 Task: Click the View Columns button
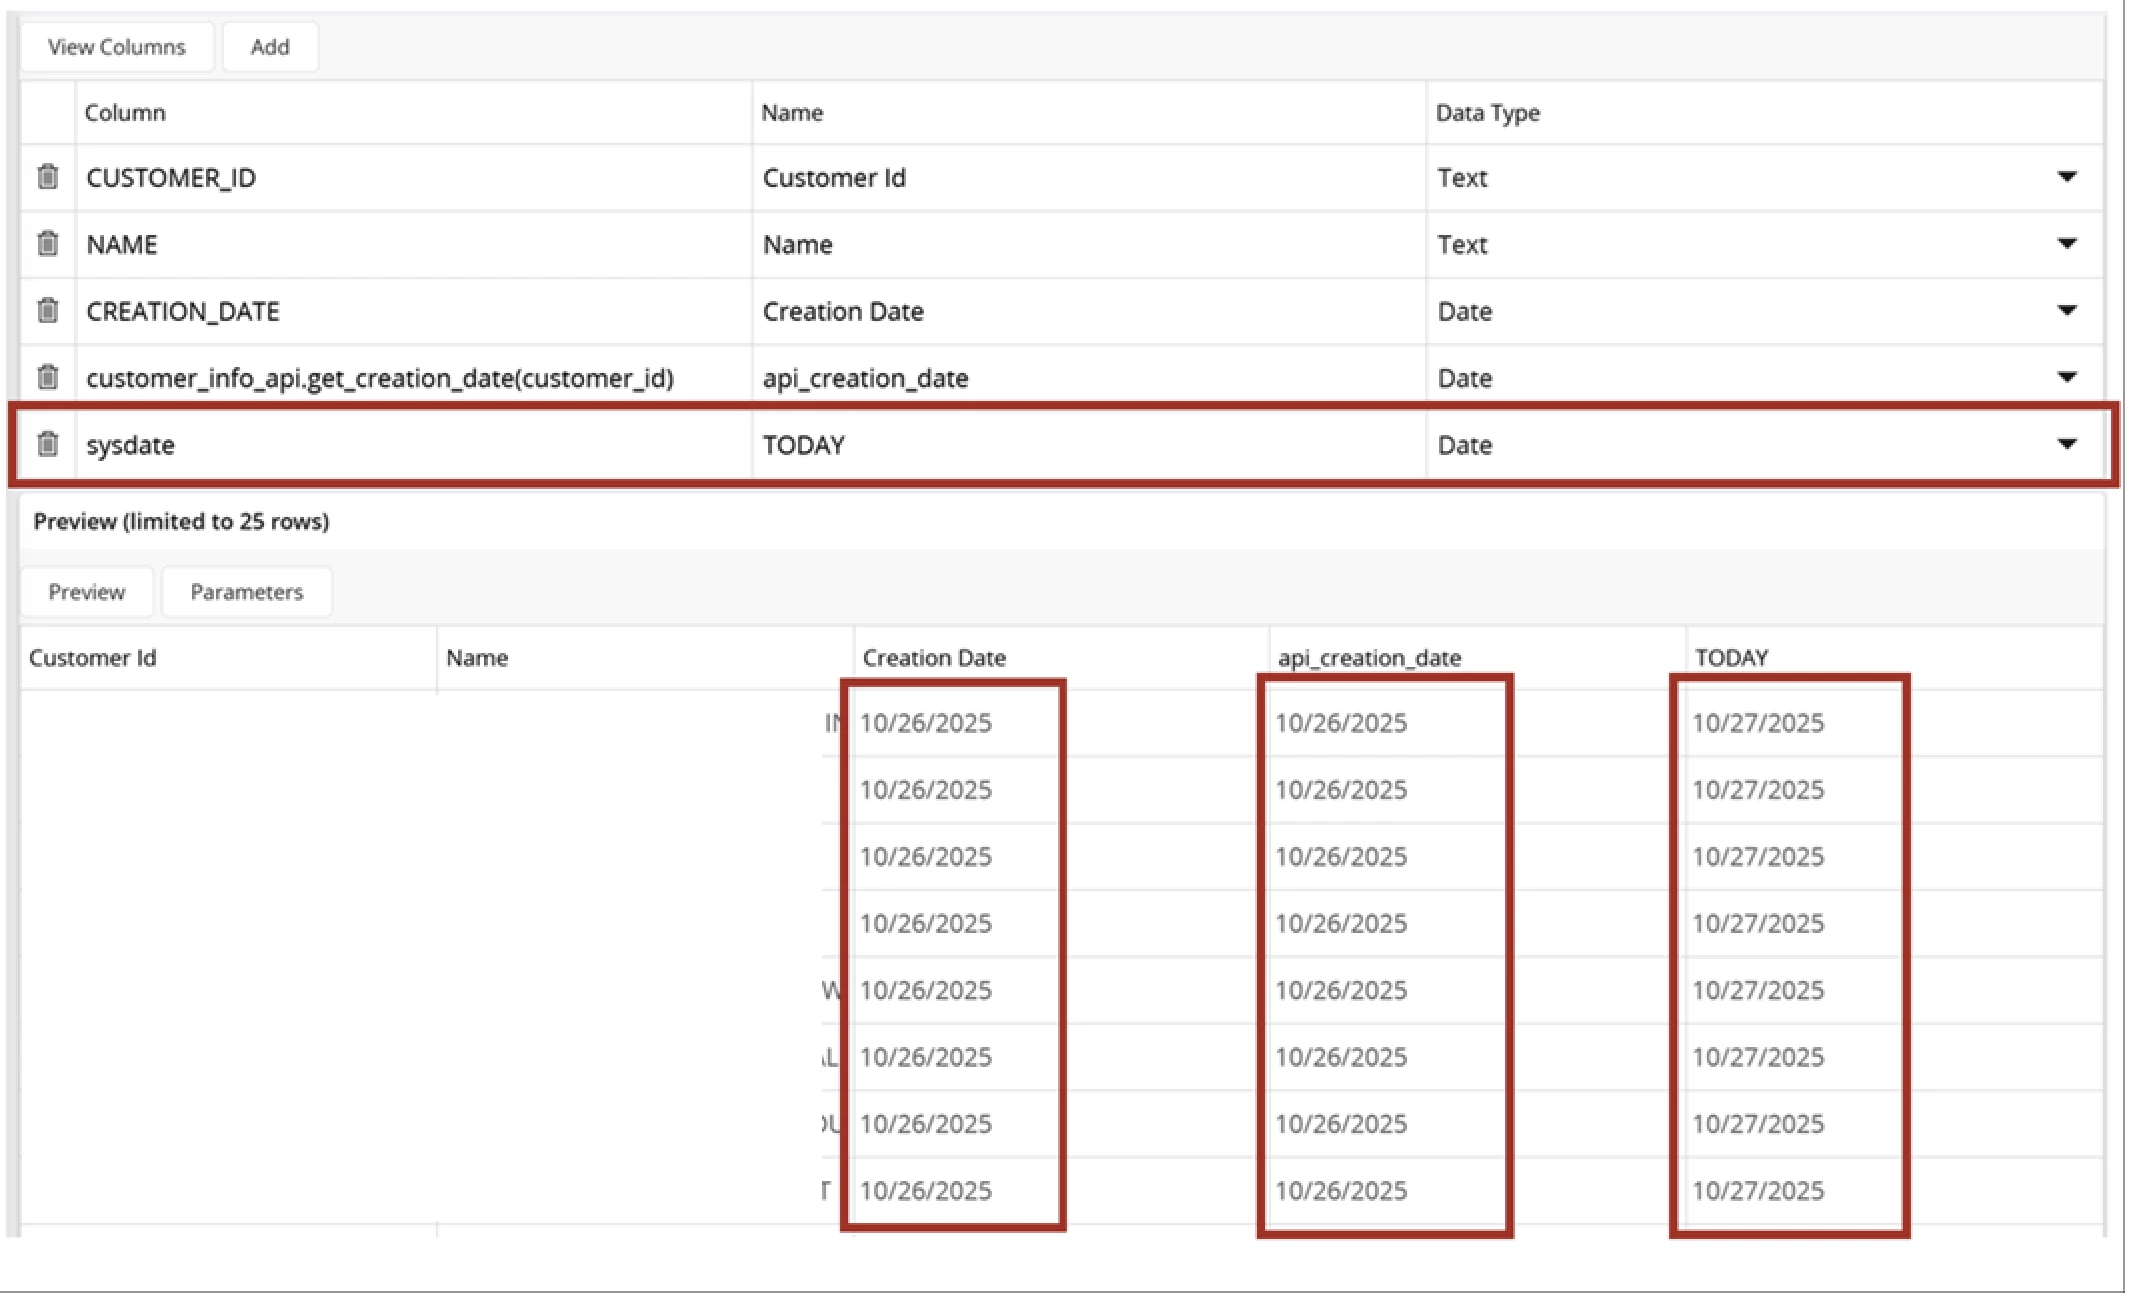[x=116, y=47]
